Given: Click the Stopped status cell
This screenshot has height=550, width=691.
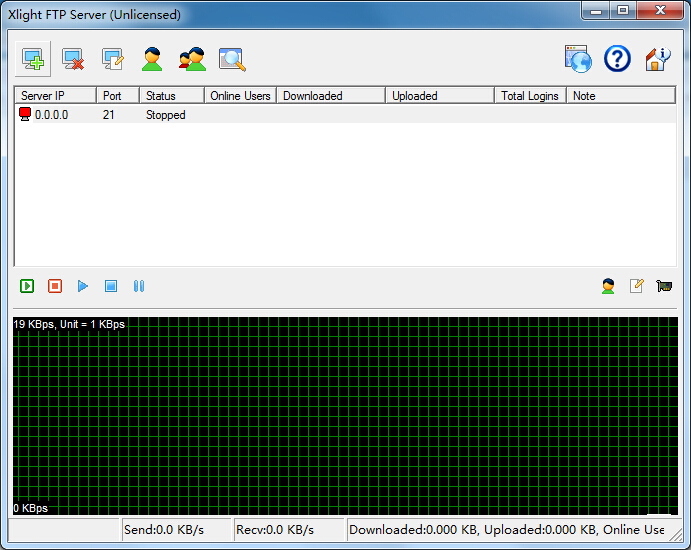Looking at the screenshot, I should pyautogui.click(x=166, y=115).
